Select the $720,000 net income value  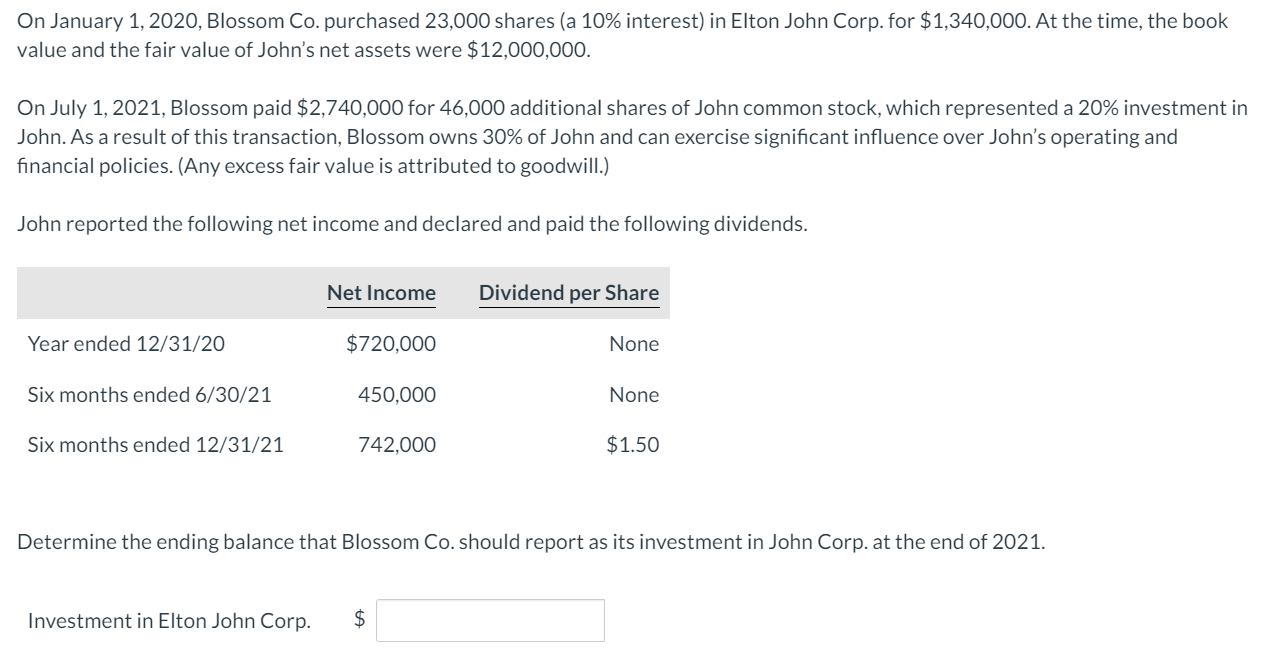click(390, 343)
